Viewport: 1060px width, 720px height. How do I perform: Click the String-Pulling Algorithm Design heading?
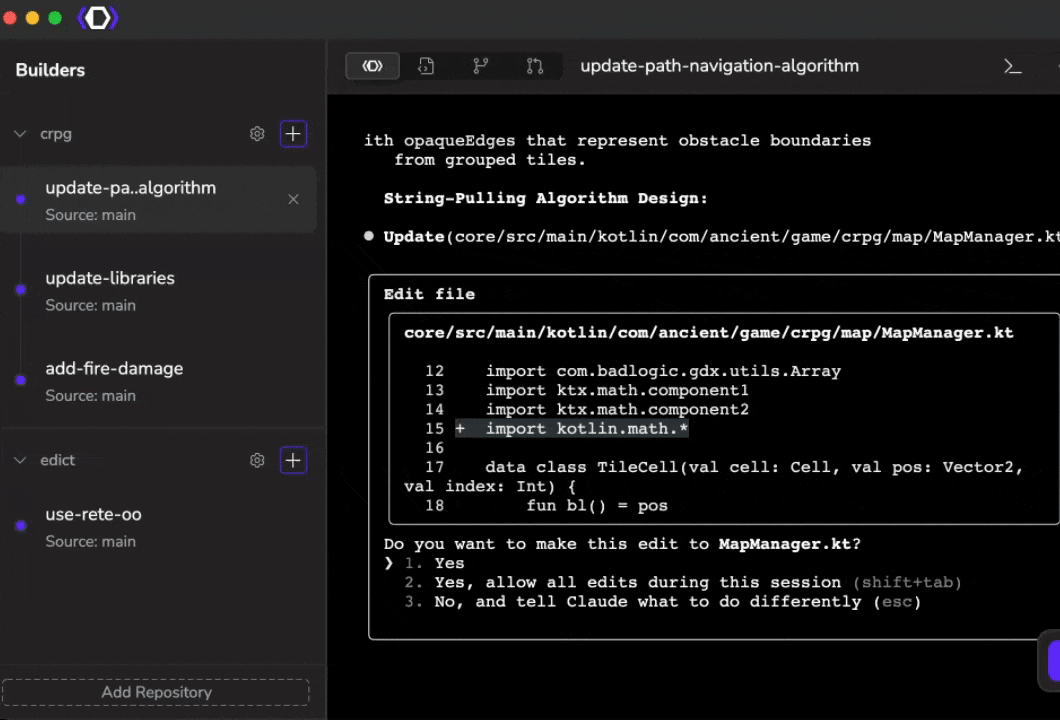(x=546, y=198)
